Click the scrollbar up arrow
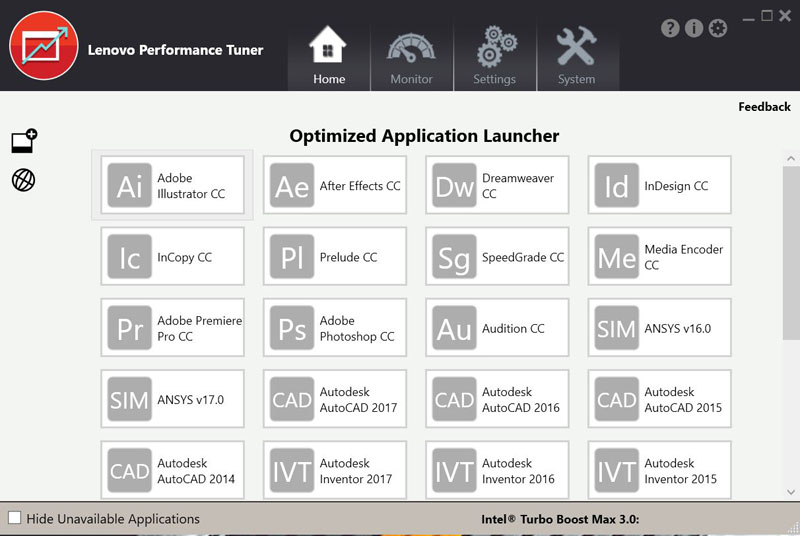 click(791, 159)
